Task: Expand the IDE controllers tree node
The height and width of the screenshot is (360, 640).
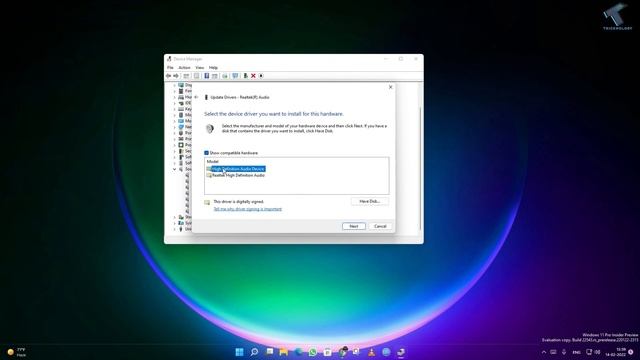Action: tap(175, 103)
